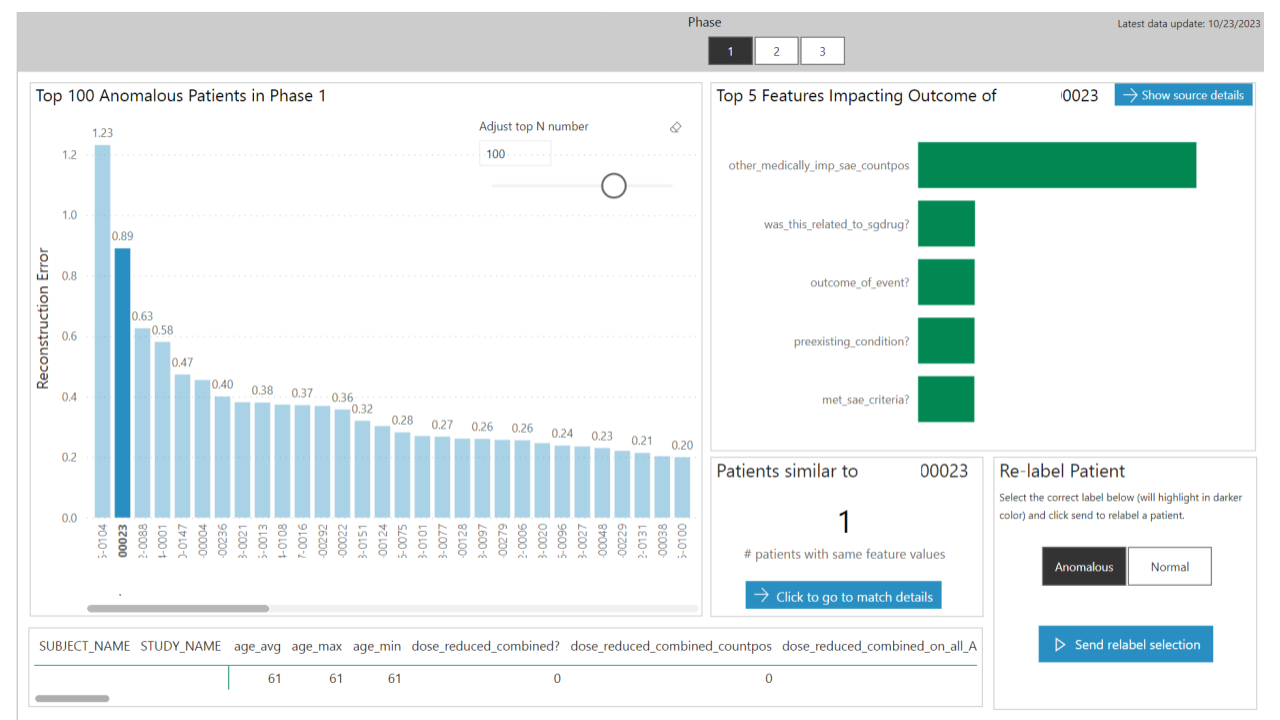Image resolution: width=1280 pixels, height=720 pixels.
Task: Toggle Phase 2 in the Phase selector
Action: (776, 50)
